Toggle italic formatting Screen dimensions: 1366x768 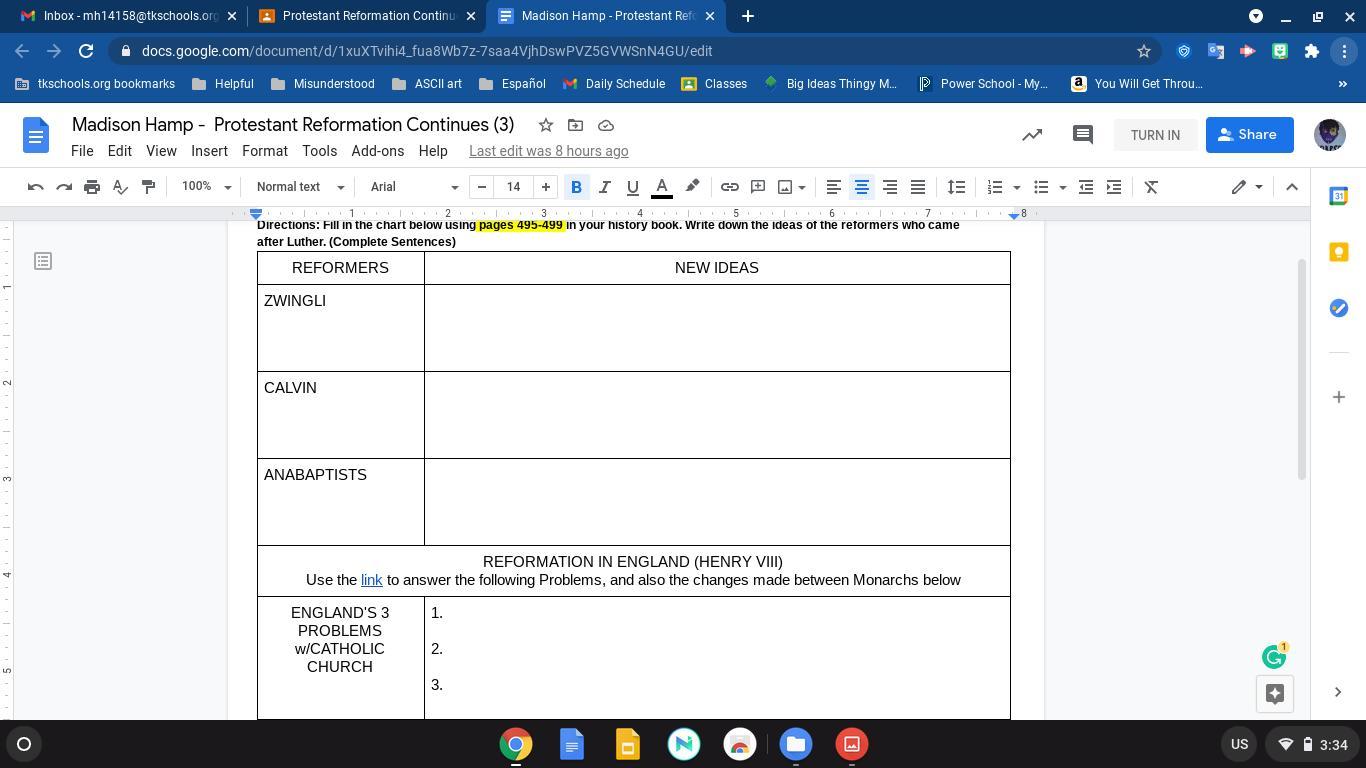coord(604,187)
